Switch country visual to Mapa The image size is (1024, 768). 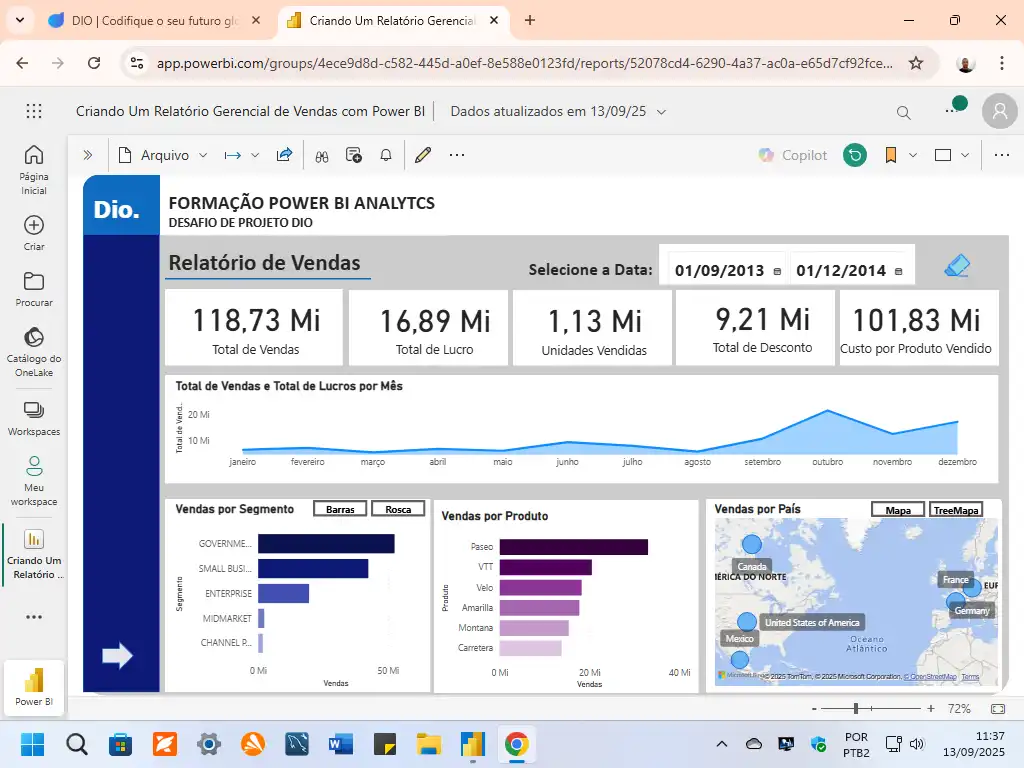pyautogui.click(x=898, y=510)
